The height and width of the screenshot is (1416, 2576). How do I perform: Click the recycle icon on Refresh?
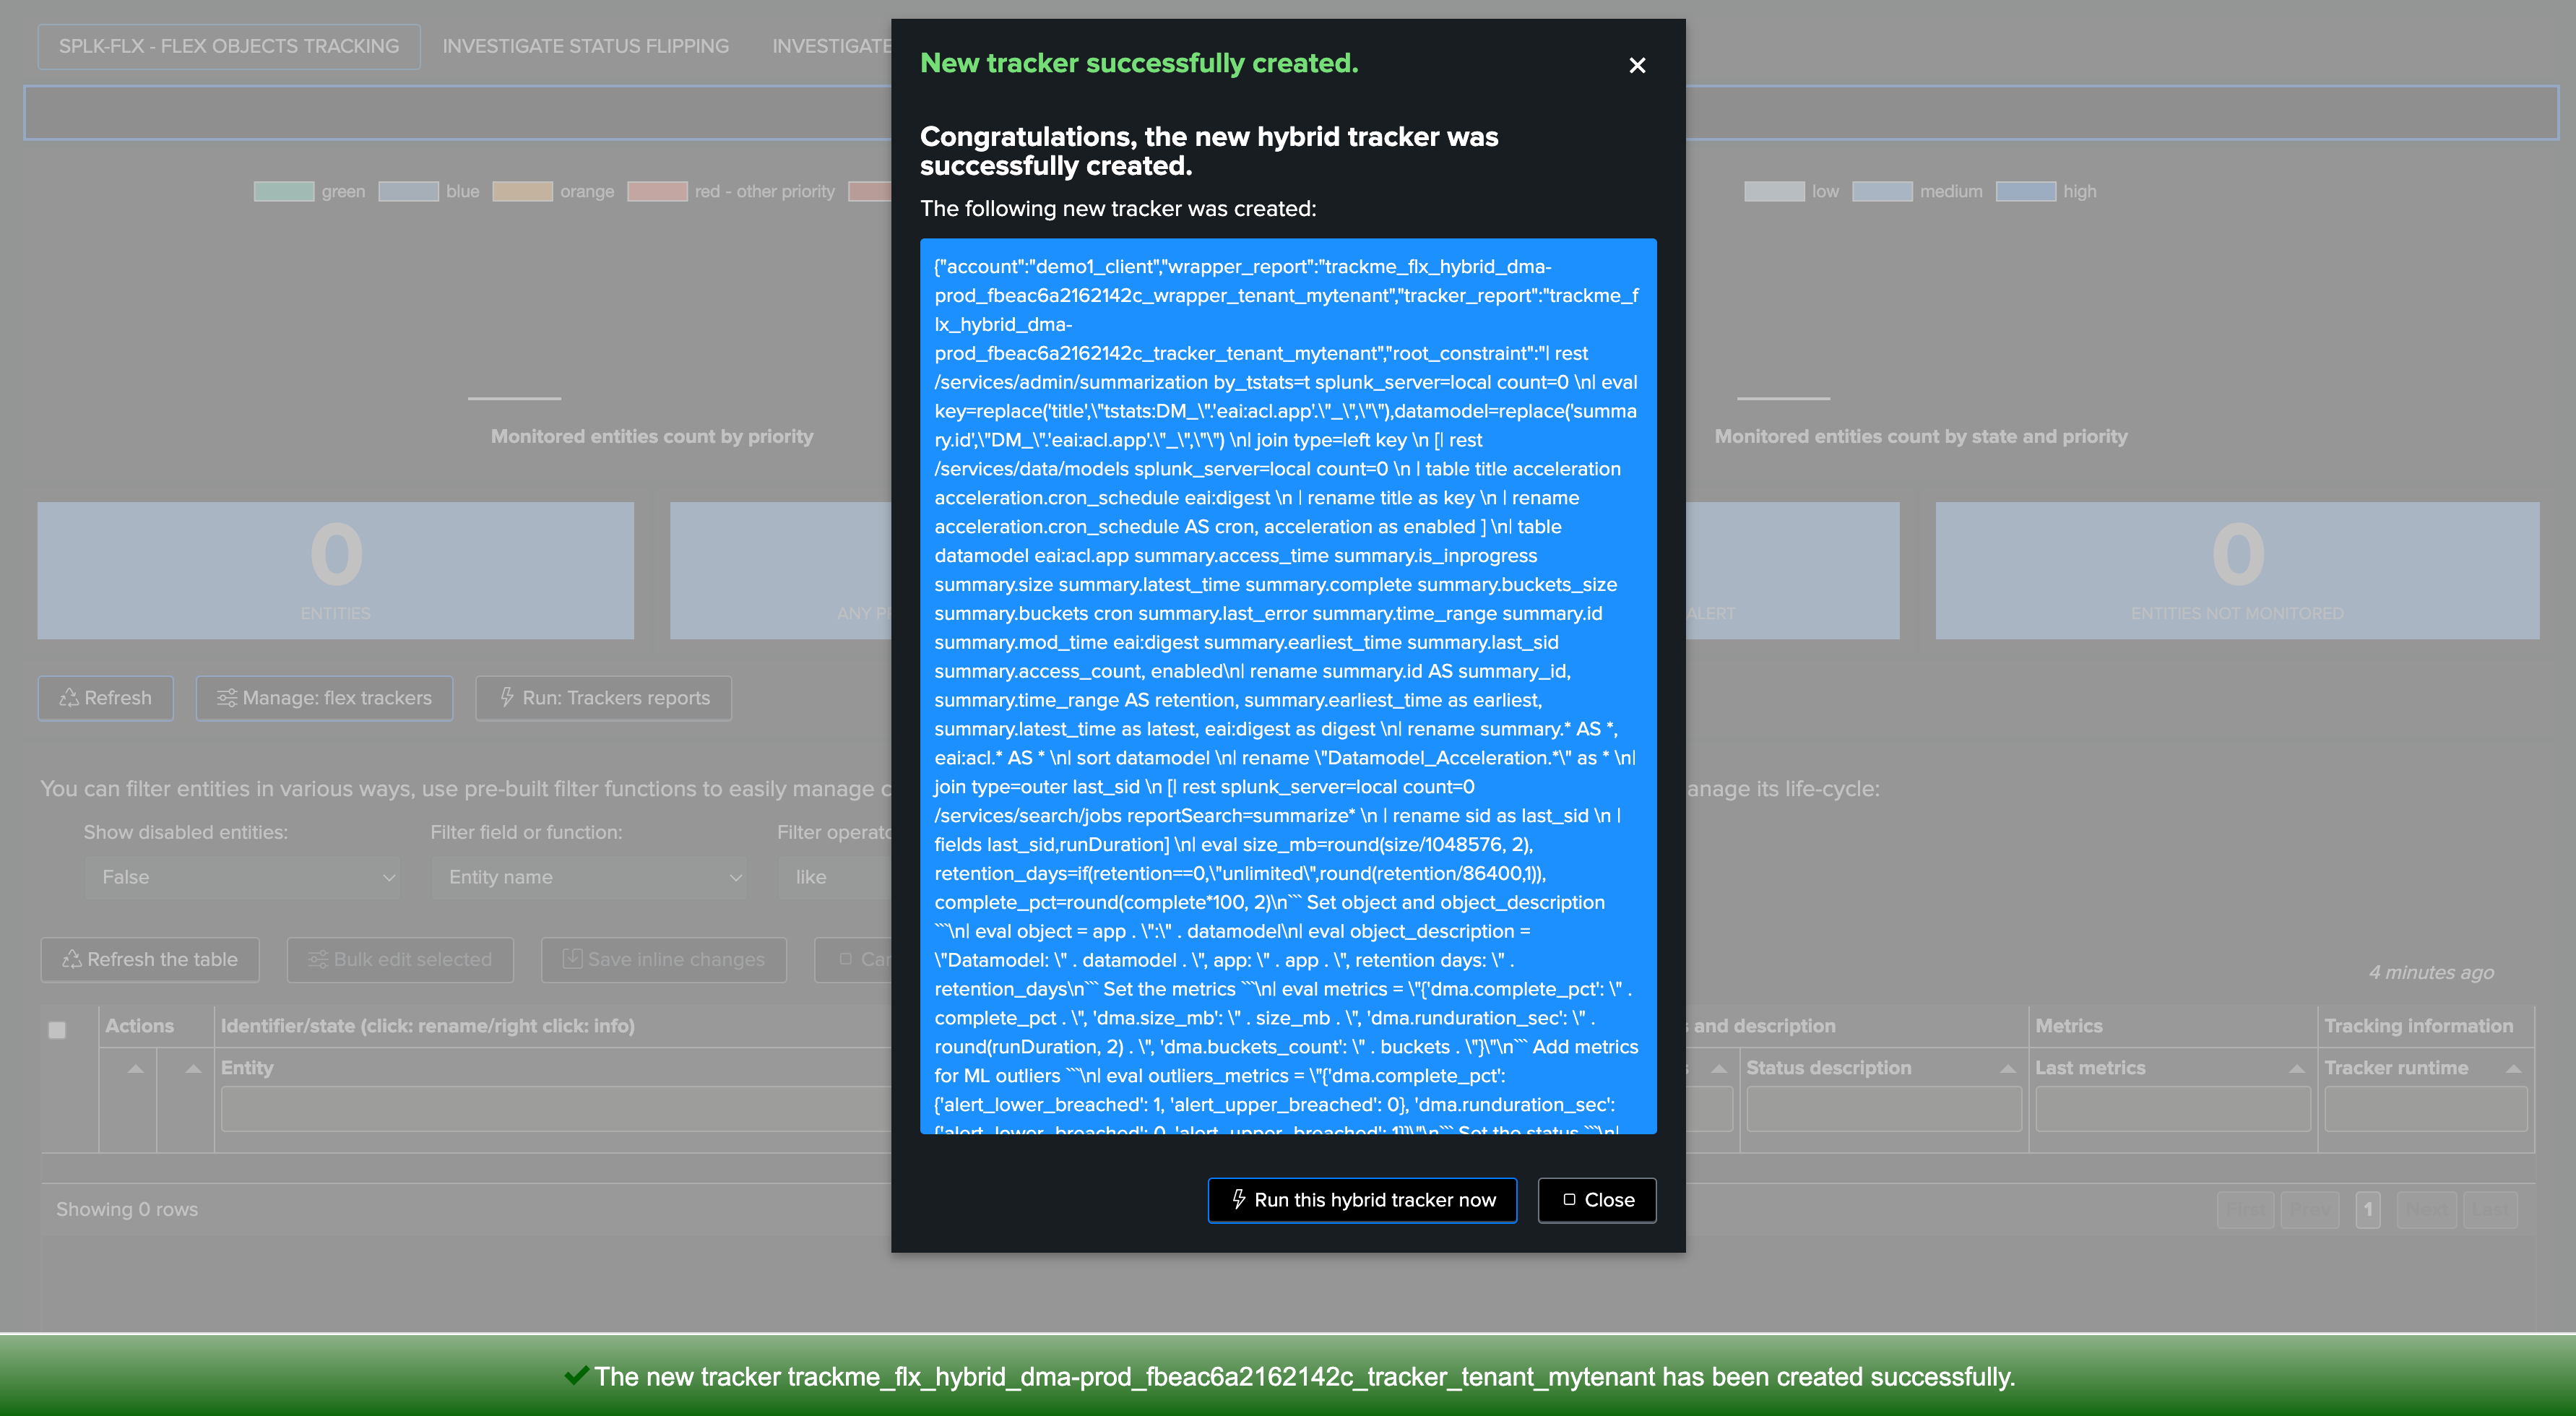tap(69, 698)
